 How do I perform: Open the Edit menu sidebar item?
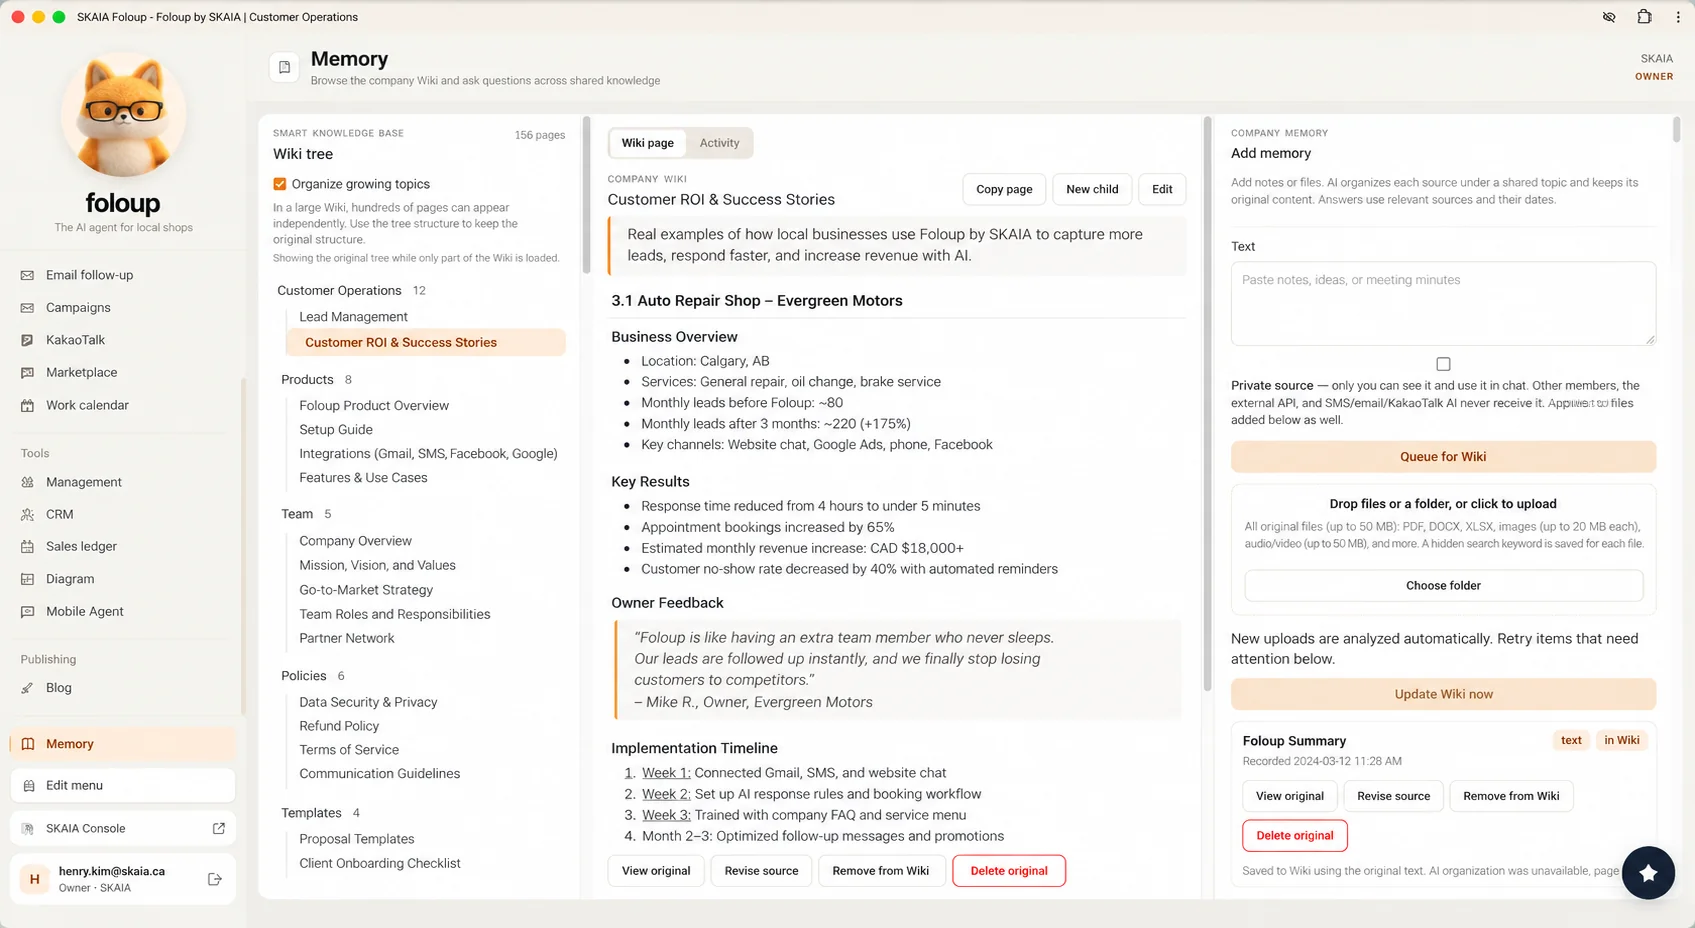[123, 785]
